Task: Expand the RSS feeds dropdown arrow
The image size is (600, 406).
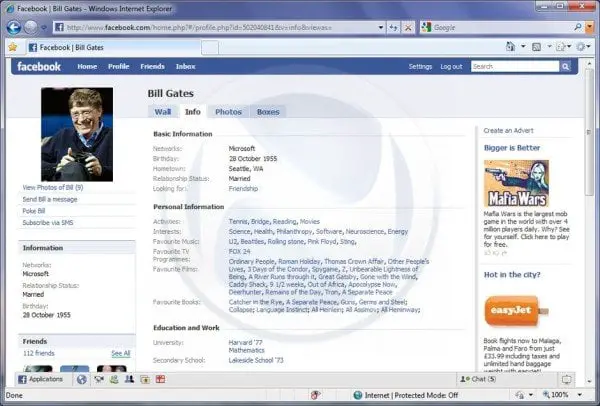Action: (549, 47)
